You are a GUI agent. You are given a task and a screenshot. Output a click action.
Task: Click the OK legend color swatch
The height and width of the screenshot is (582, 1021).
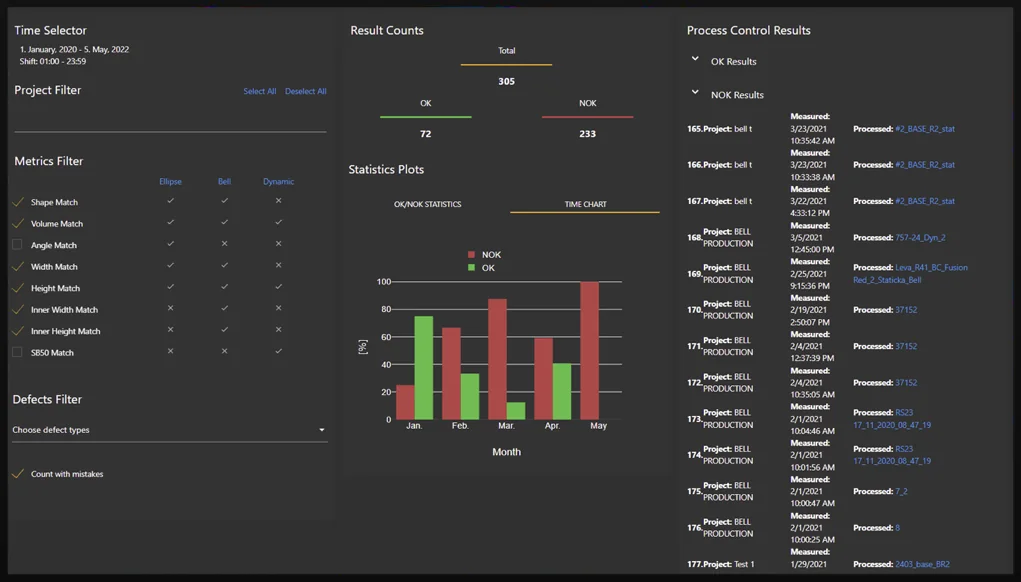[471, 268]
